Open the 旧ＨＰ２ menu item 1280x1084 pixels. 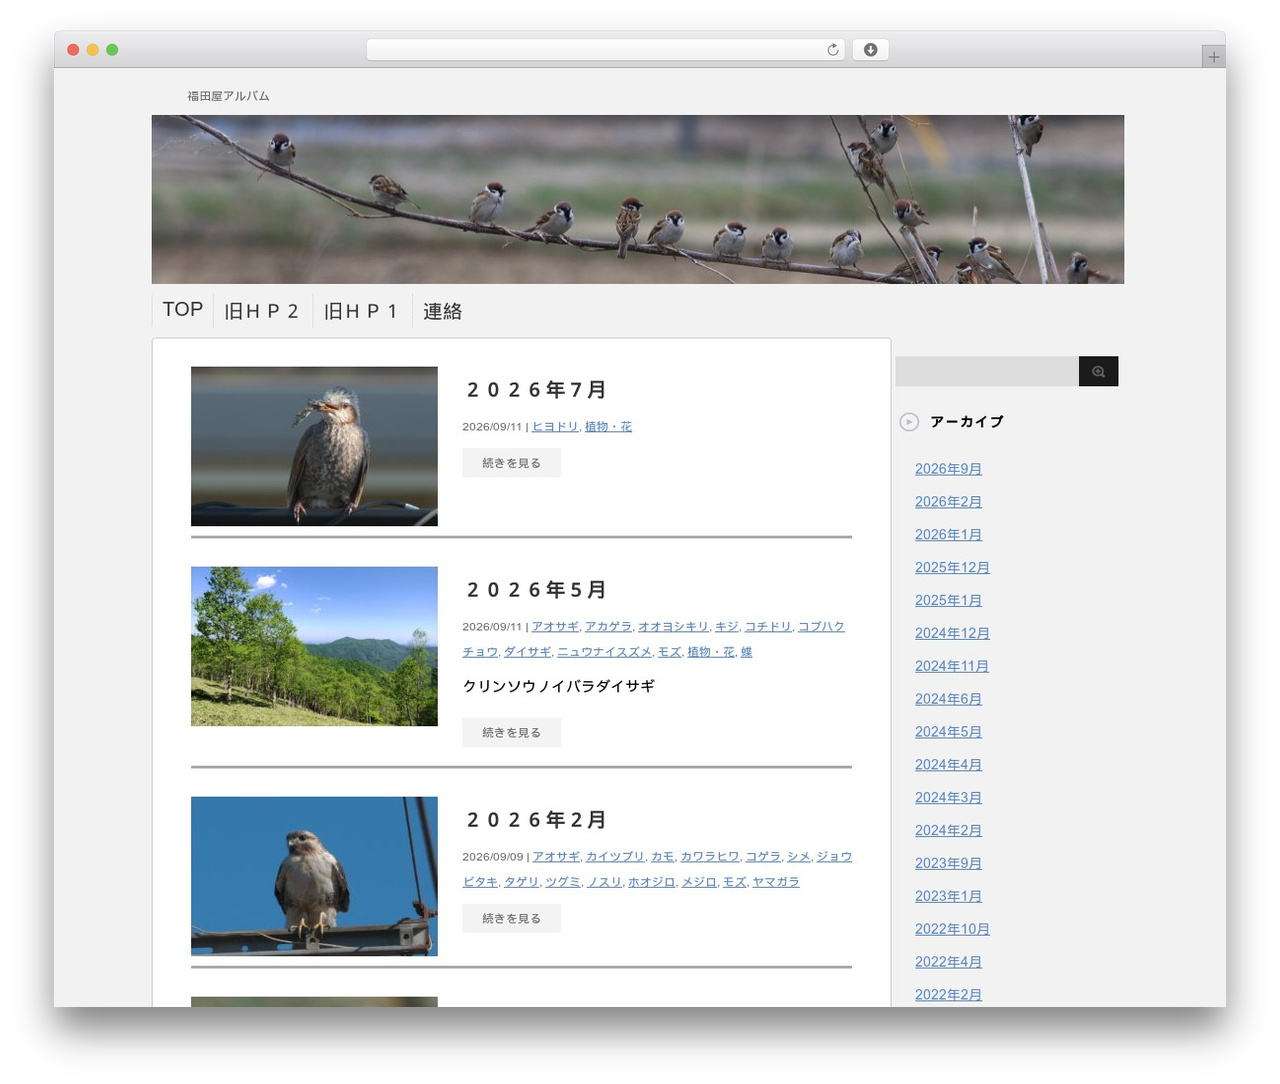point(262,311)
